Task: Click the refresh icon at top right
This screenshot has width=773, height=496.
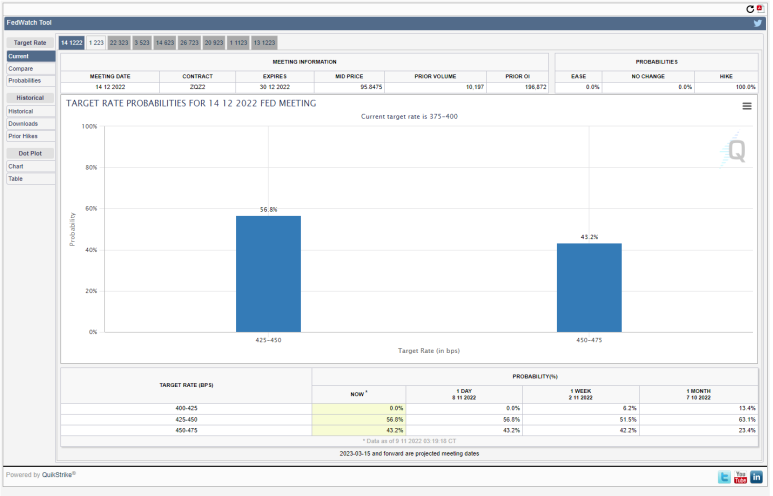Action: pyautogui.click(x=750, y=9)
